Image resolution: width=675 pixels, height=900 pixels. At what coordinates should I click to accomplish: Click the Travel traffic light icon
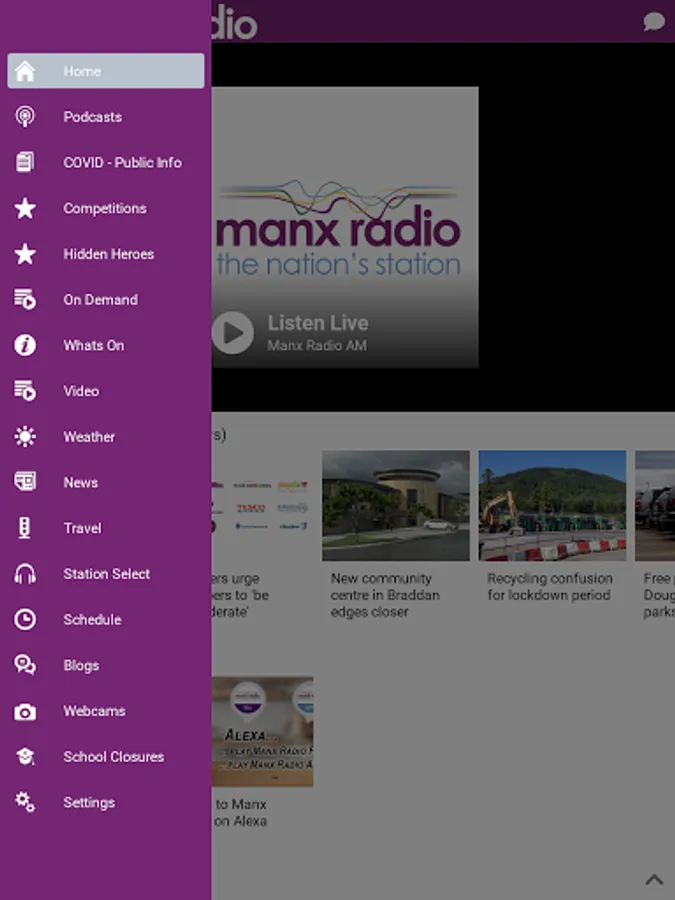(25, 528)
